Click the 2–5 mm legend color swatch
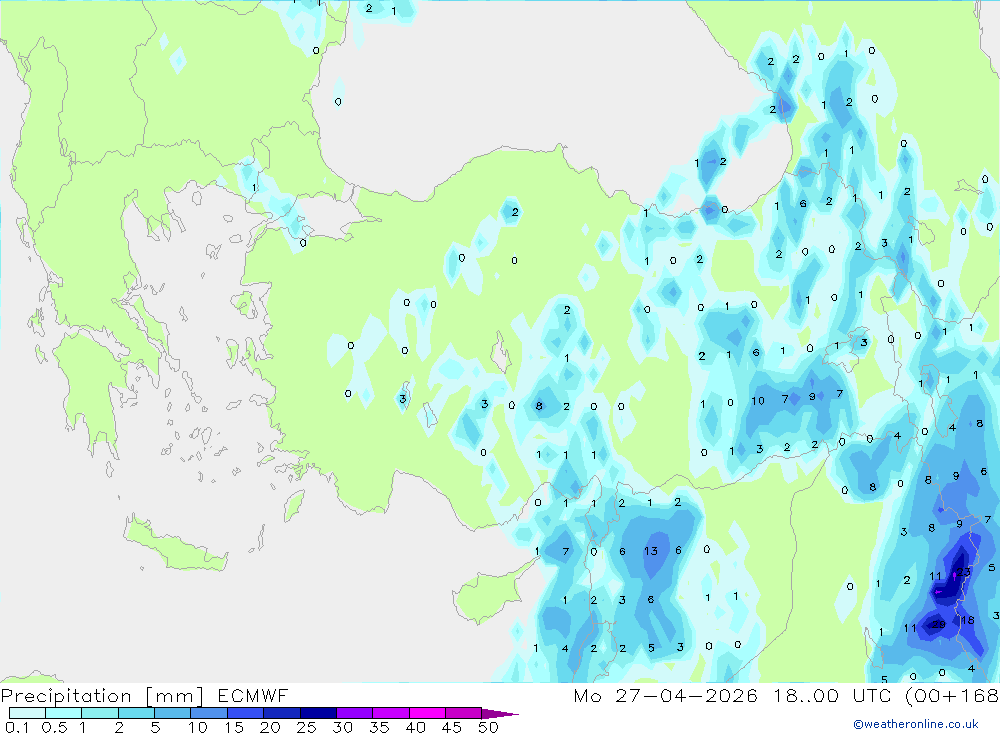 [x=136, y=713]
